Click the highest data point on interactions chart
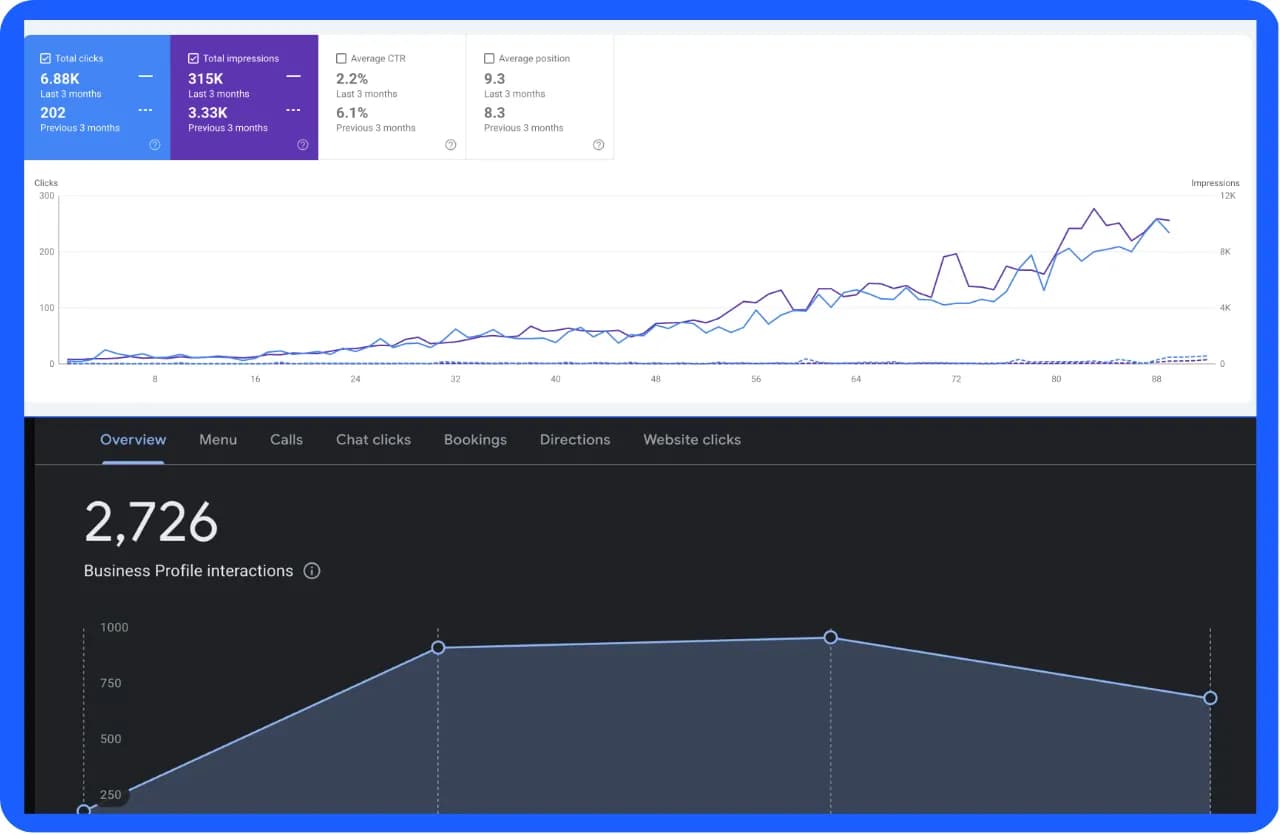The image size is (1280, 835). click(830, 637)
